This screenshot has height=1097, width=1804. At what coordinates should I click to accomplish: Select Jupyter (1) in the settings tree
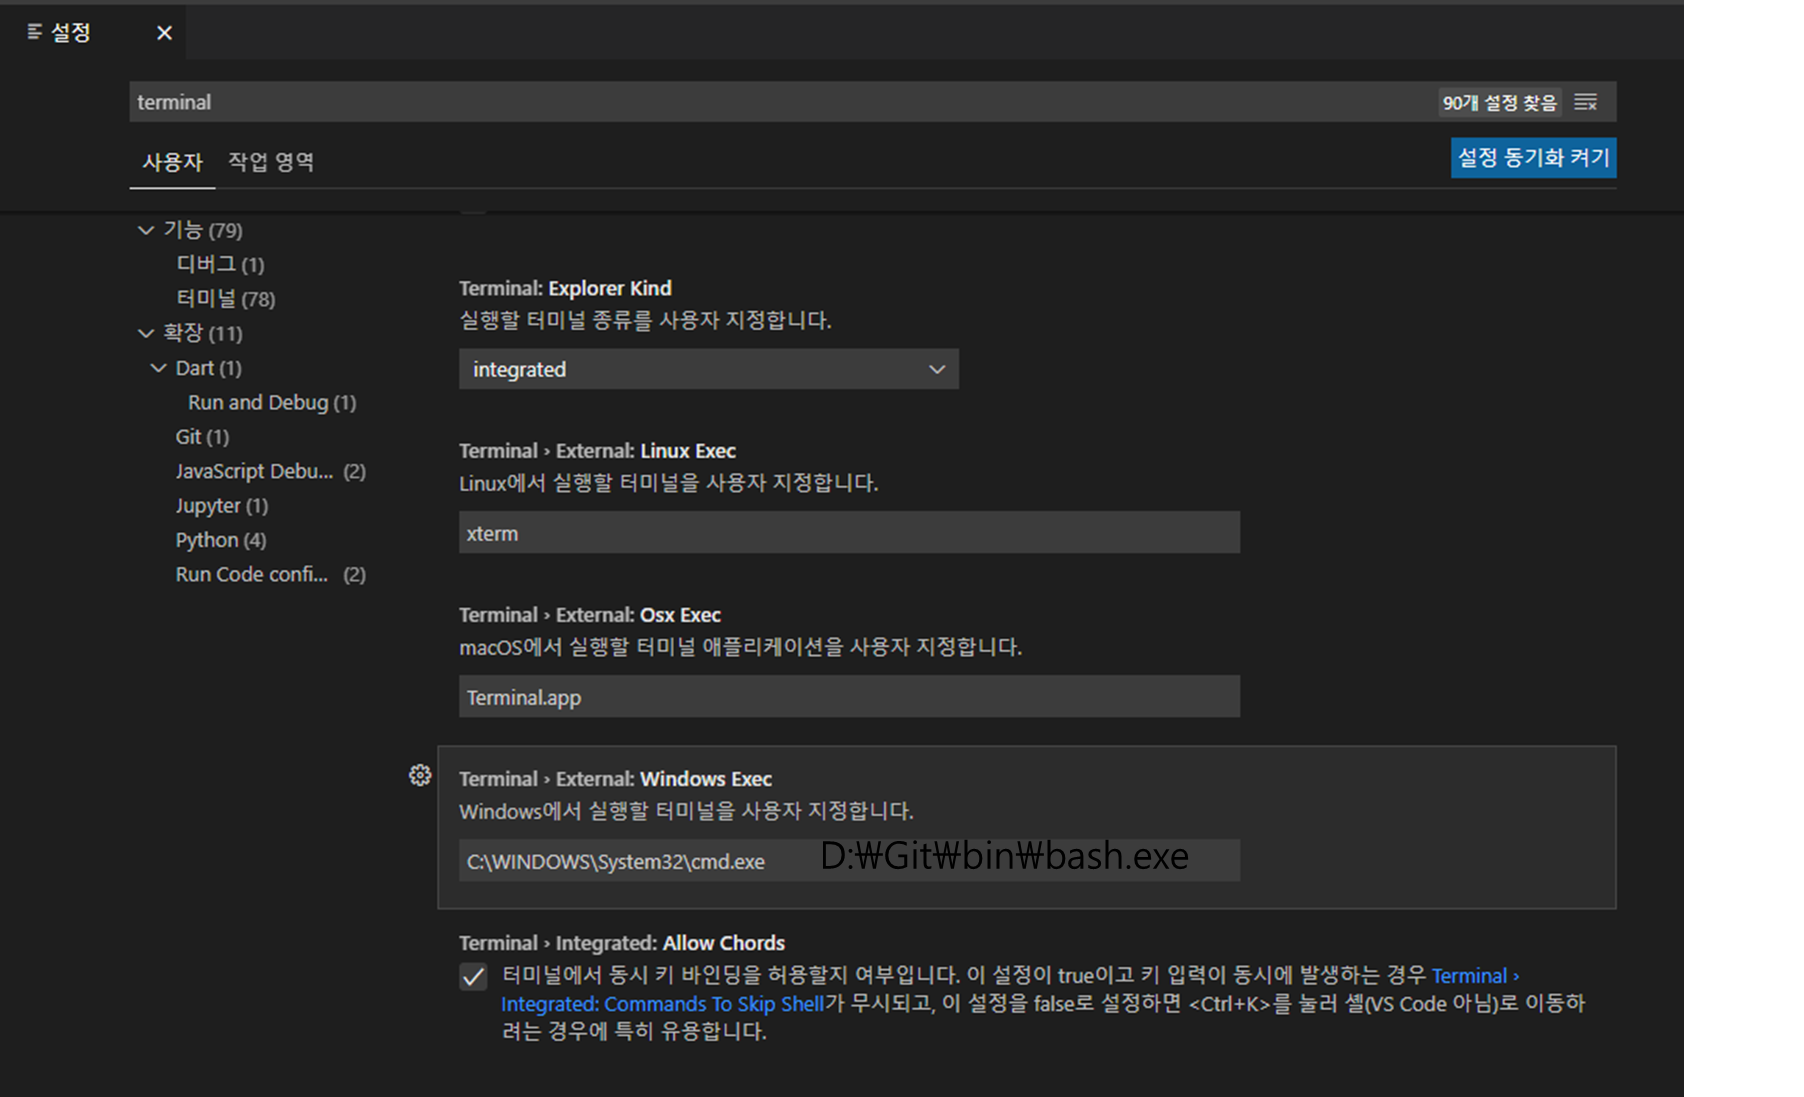[222, 506]
